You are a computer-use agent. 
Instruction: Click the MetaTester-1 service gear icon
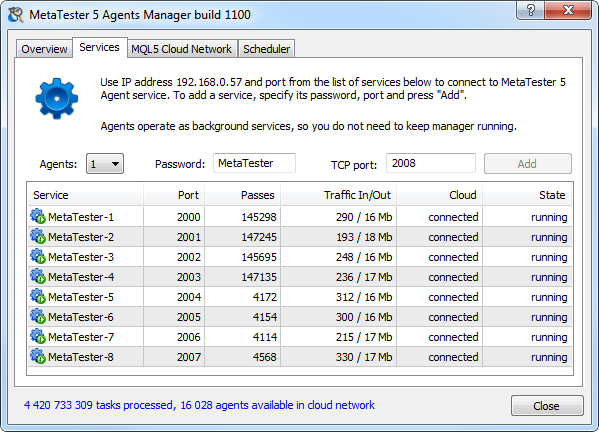click(x=38, y=217)
